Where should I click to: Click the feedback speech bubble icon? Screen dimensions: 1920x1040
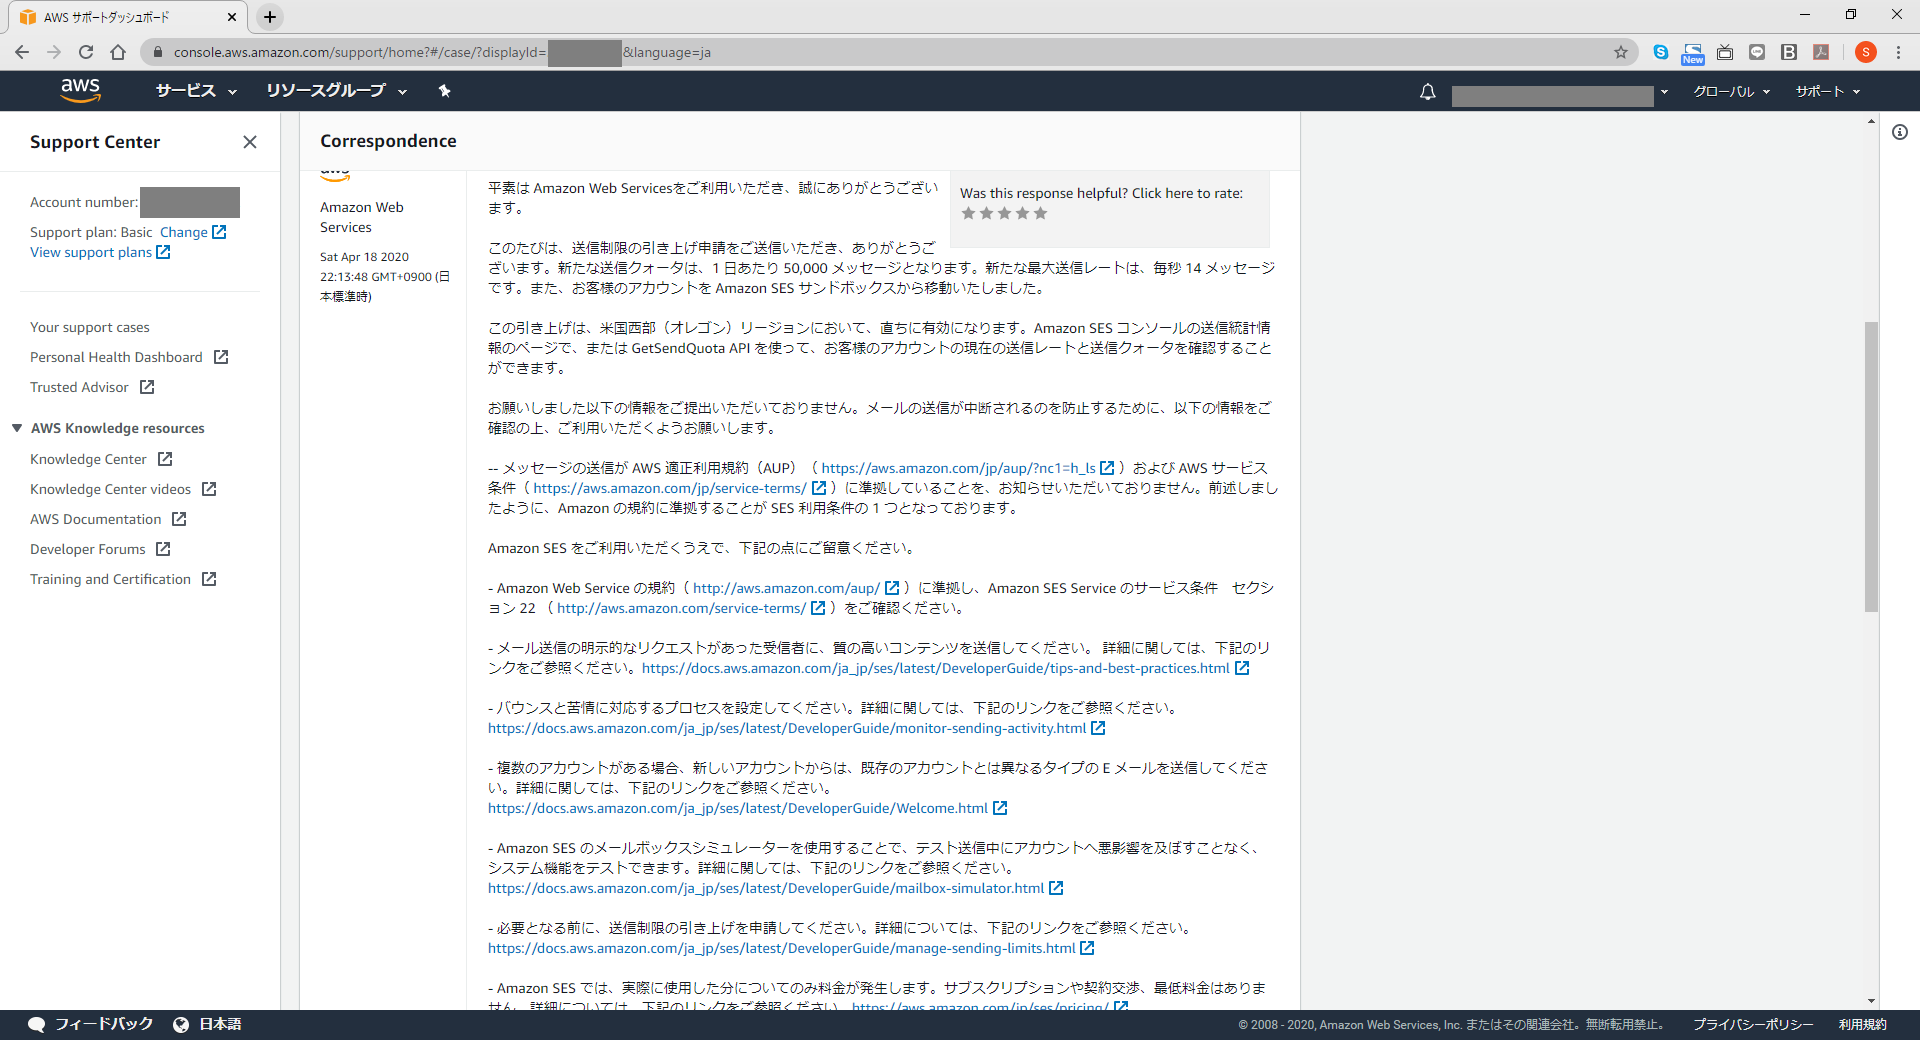tap(37, 1024)
